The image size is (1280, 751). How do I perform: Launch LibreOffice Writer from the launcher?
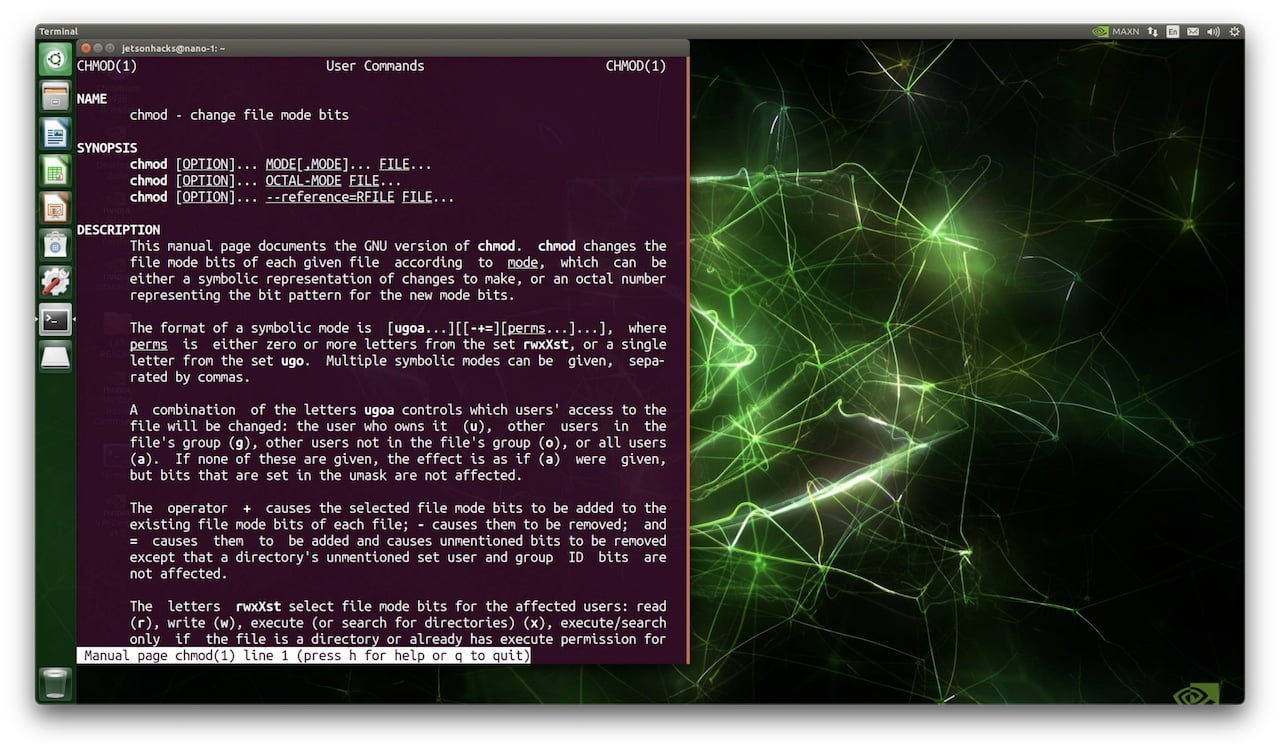tap(54, 133)
